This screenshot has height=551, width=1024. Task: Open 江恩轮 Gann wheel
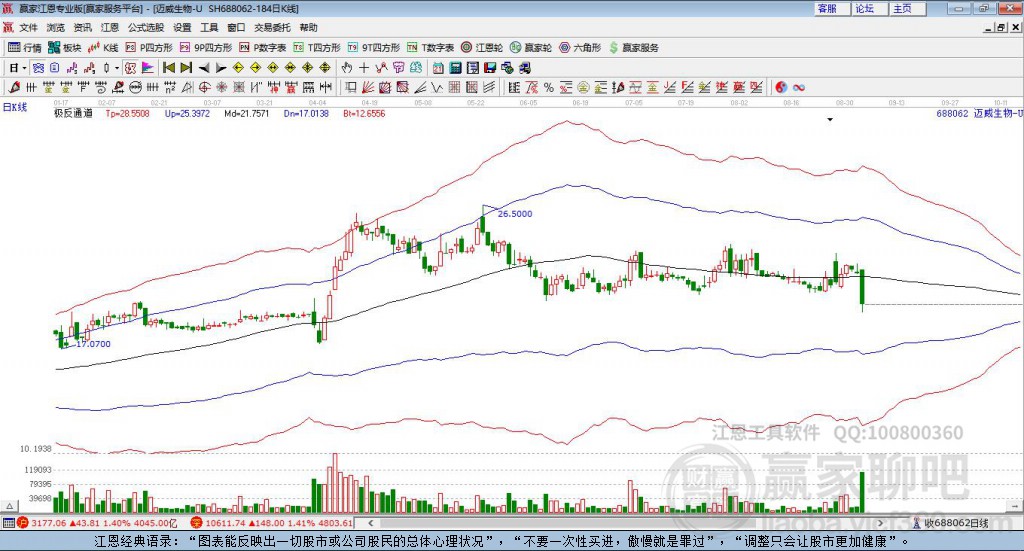(482, 48)
